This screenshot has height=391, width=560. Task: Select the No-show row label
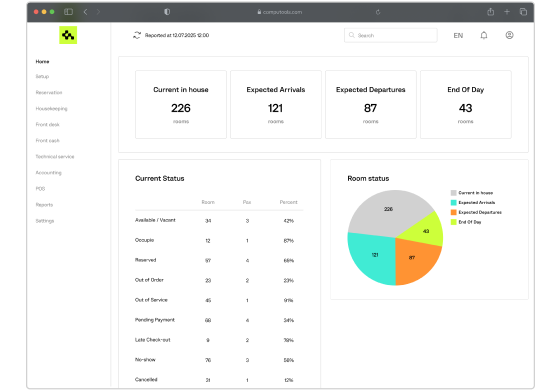tap(145, 360)
